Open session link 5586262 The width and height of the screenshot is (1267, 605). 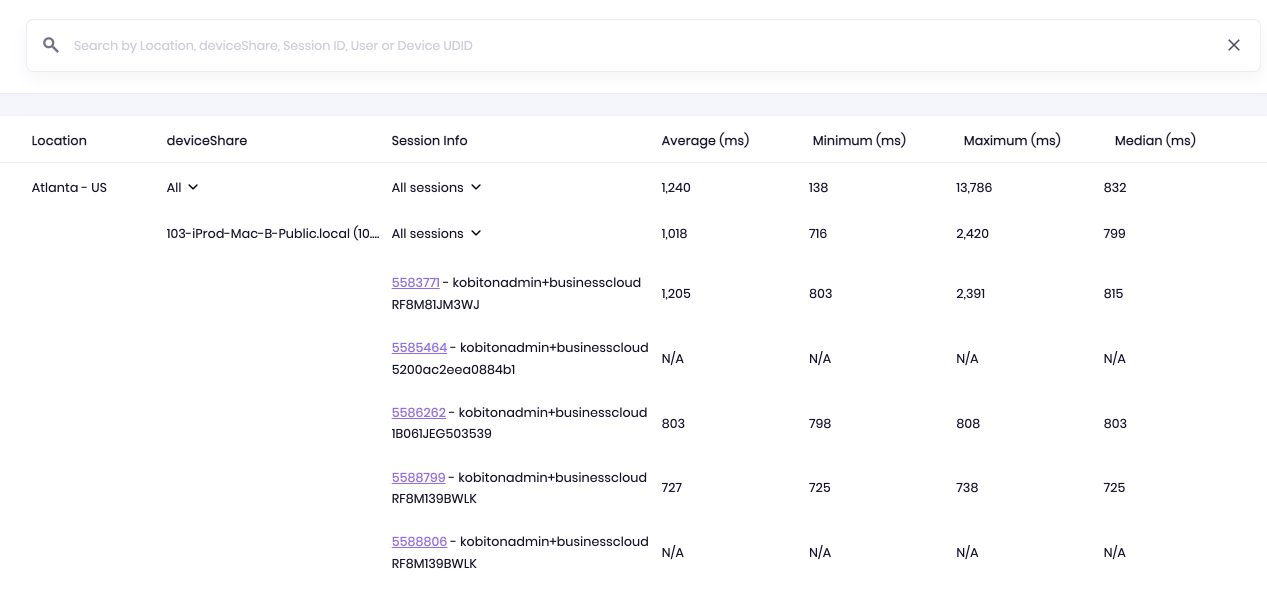pyautogui.click(x=418, y=412)
